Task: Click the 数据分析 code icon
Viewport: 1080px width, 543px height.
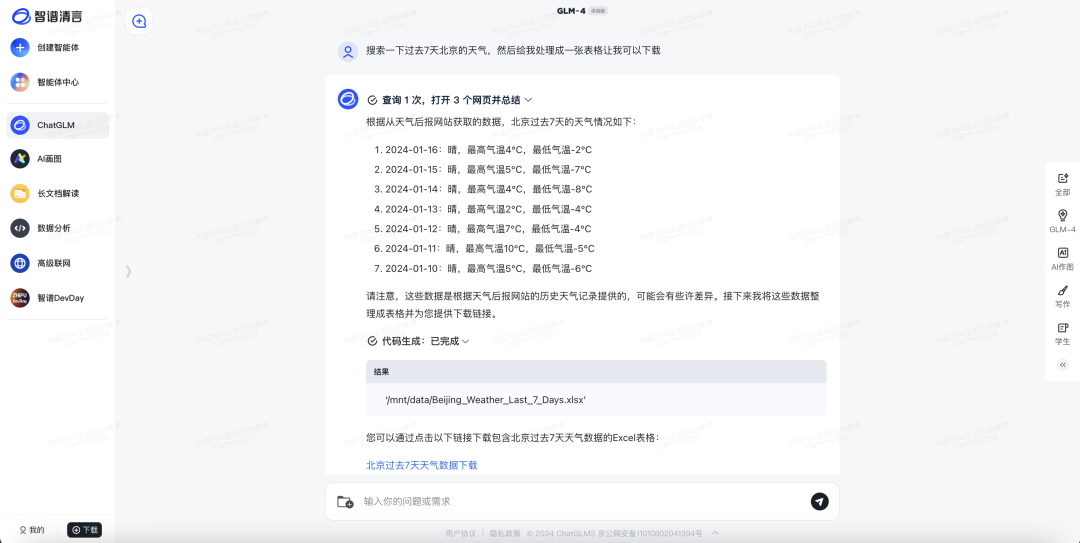Action: [20, 228]
